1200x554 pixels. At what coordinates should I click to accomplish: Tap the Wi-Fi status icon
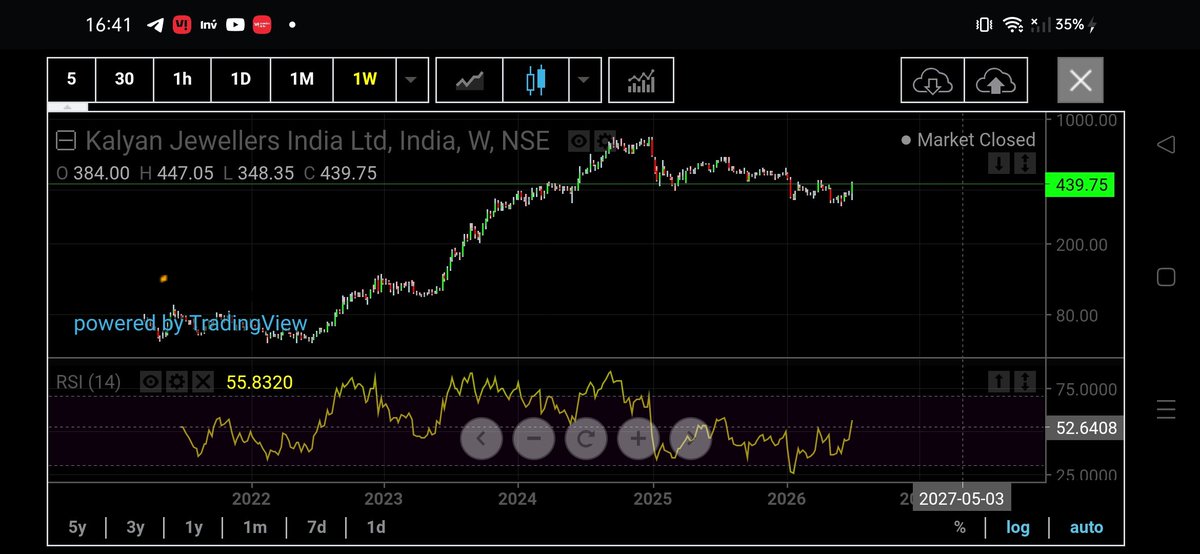[x=1013, y=24]
